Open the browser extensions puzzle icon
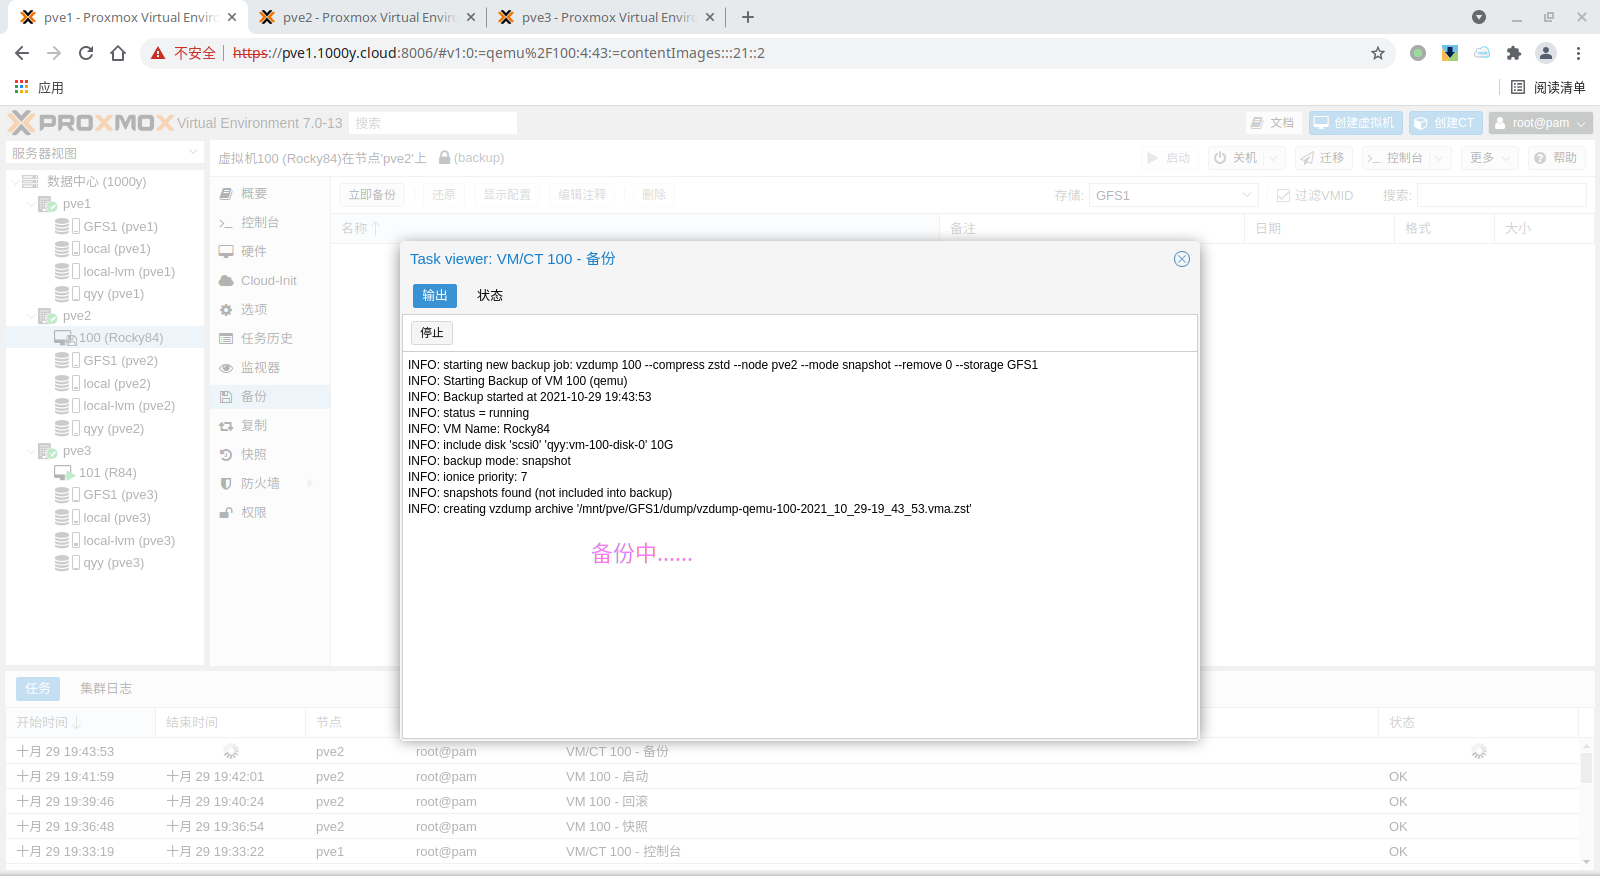The image size is (1600, 876). 1513,53
